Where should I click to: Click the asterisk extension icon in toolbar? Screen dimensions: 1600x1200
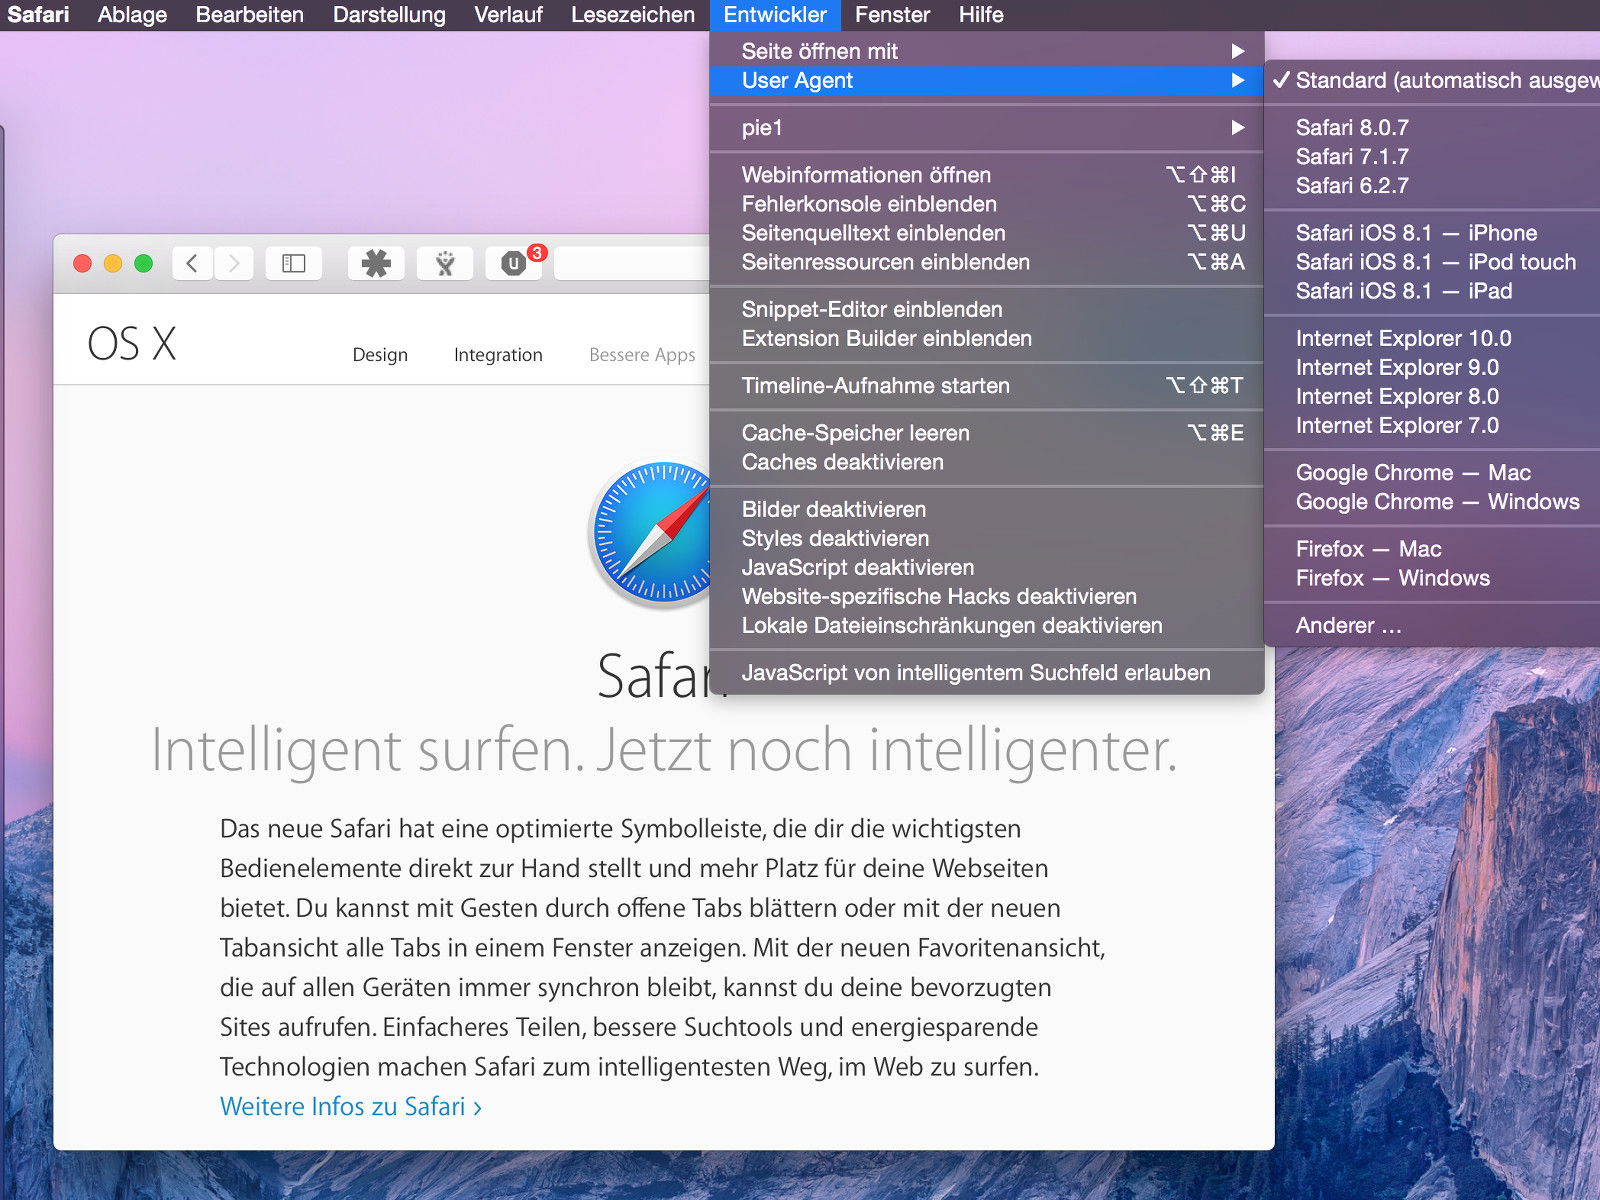click(376, 263)
